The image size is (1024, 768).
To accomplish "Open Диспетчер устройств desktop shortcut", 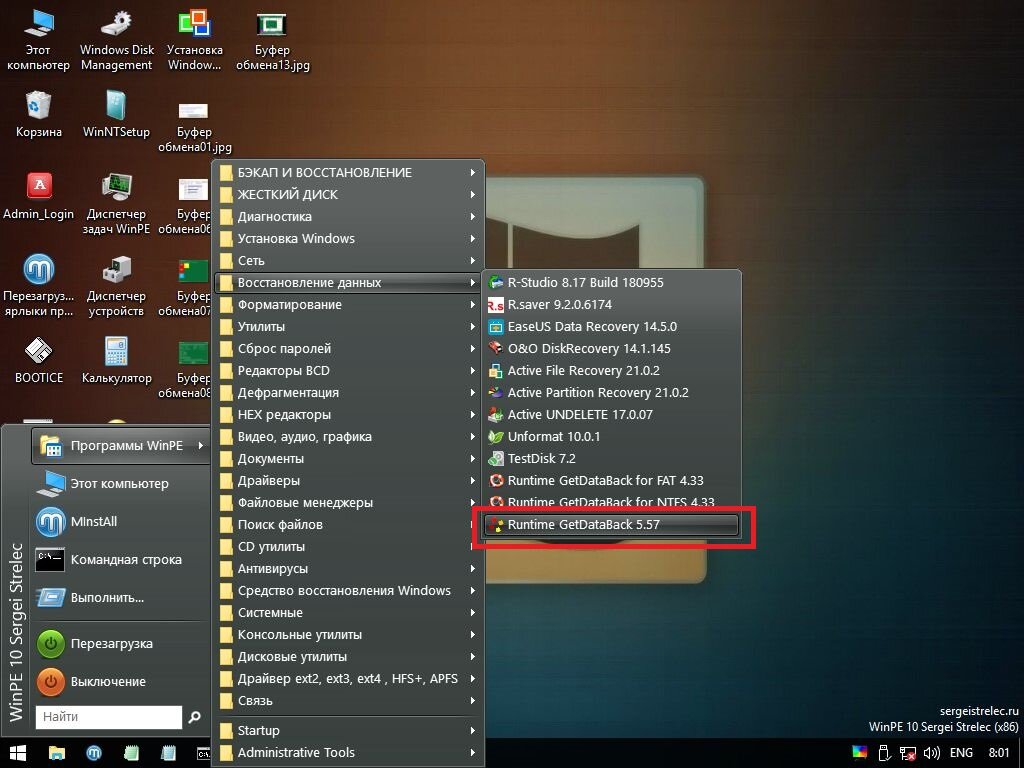I will pyautogui.click(x=116, y=286).
